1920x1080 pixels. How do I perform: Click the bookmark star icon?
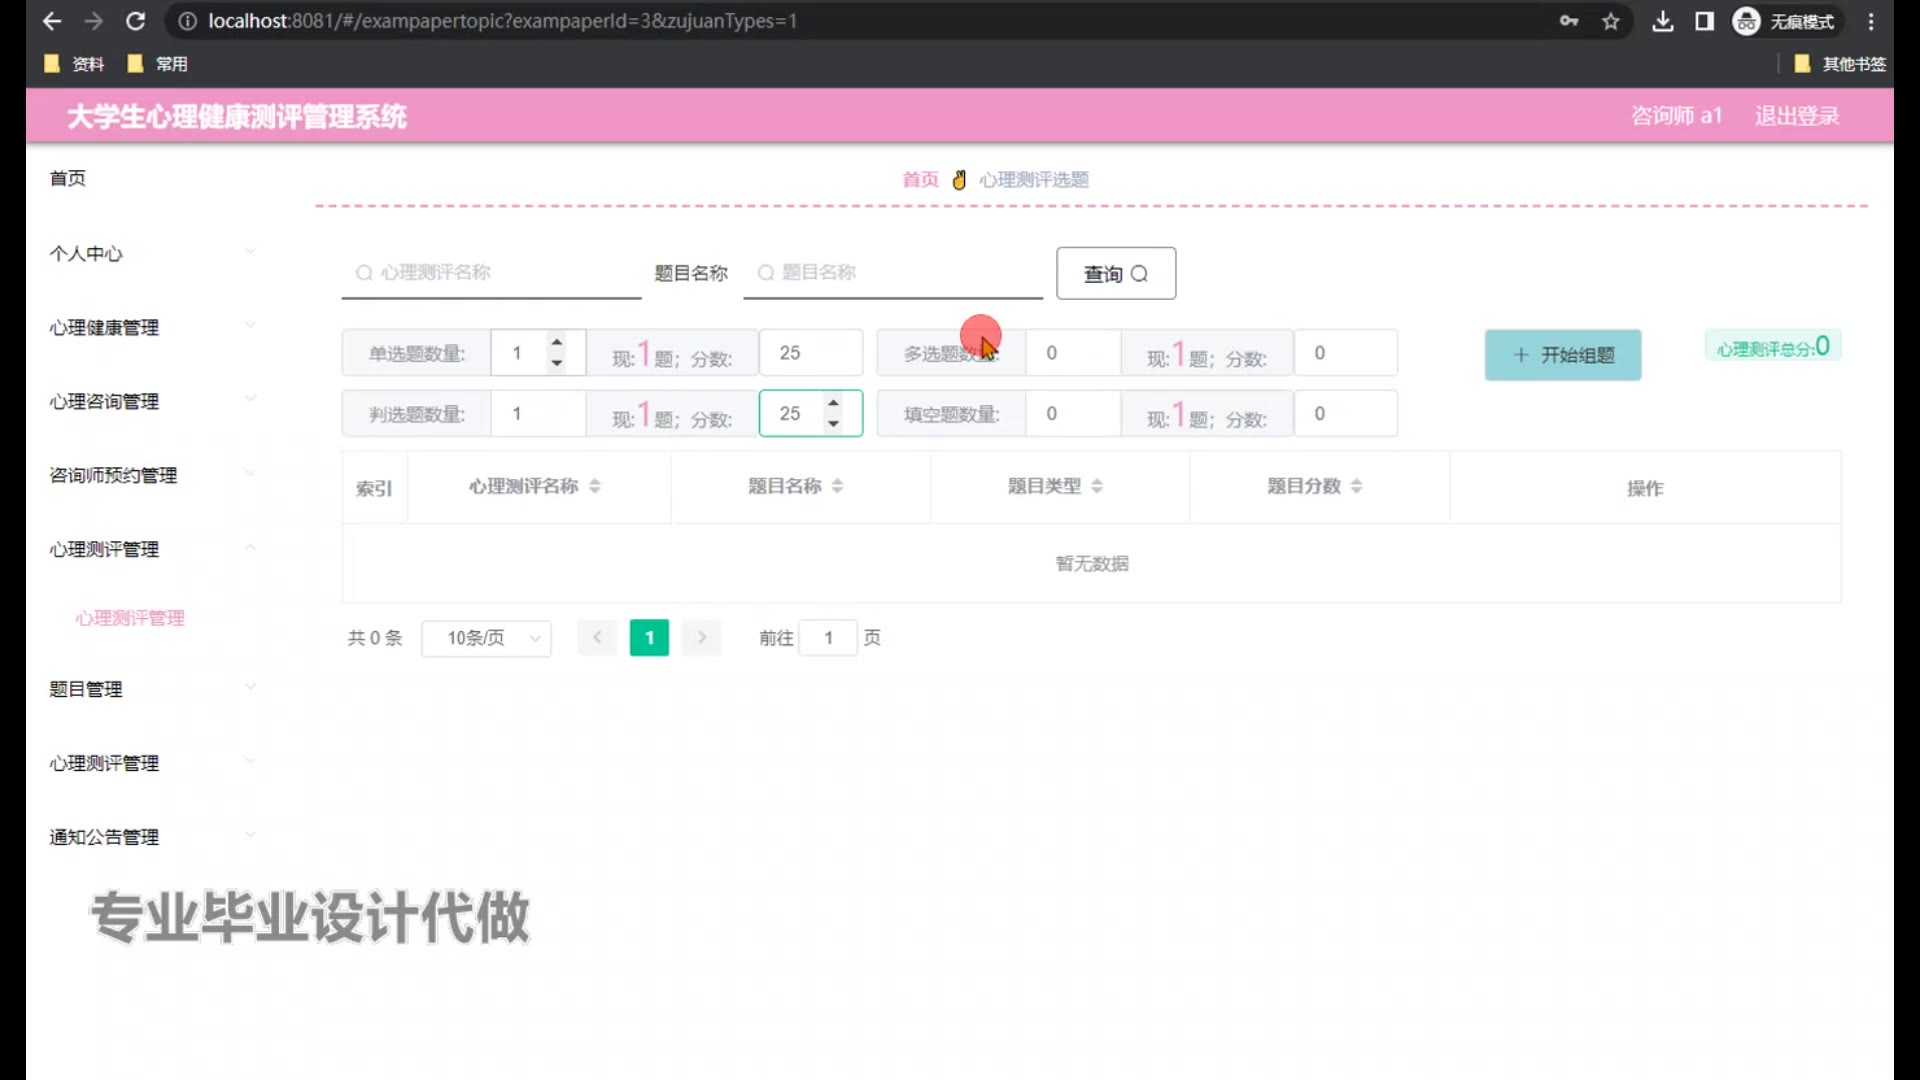click(1610, 21)
